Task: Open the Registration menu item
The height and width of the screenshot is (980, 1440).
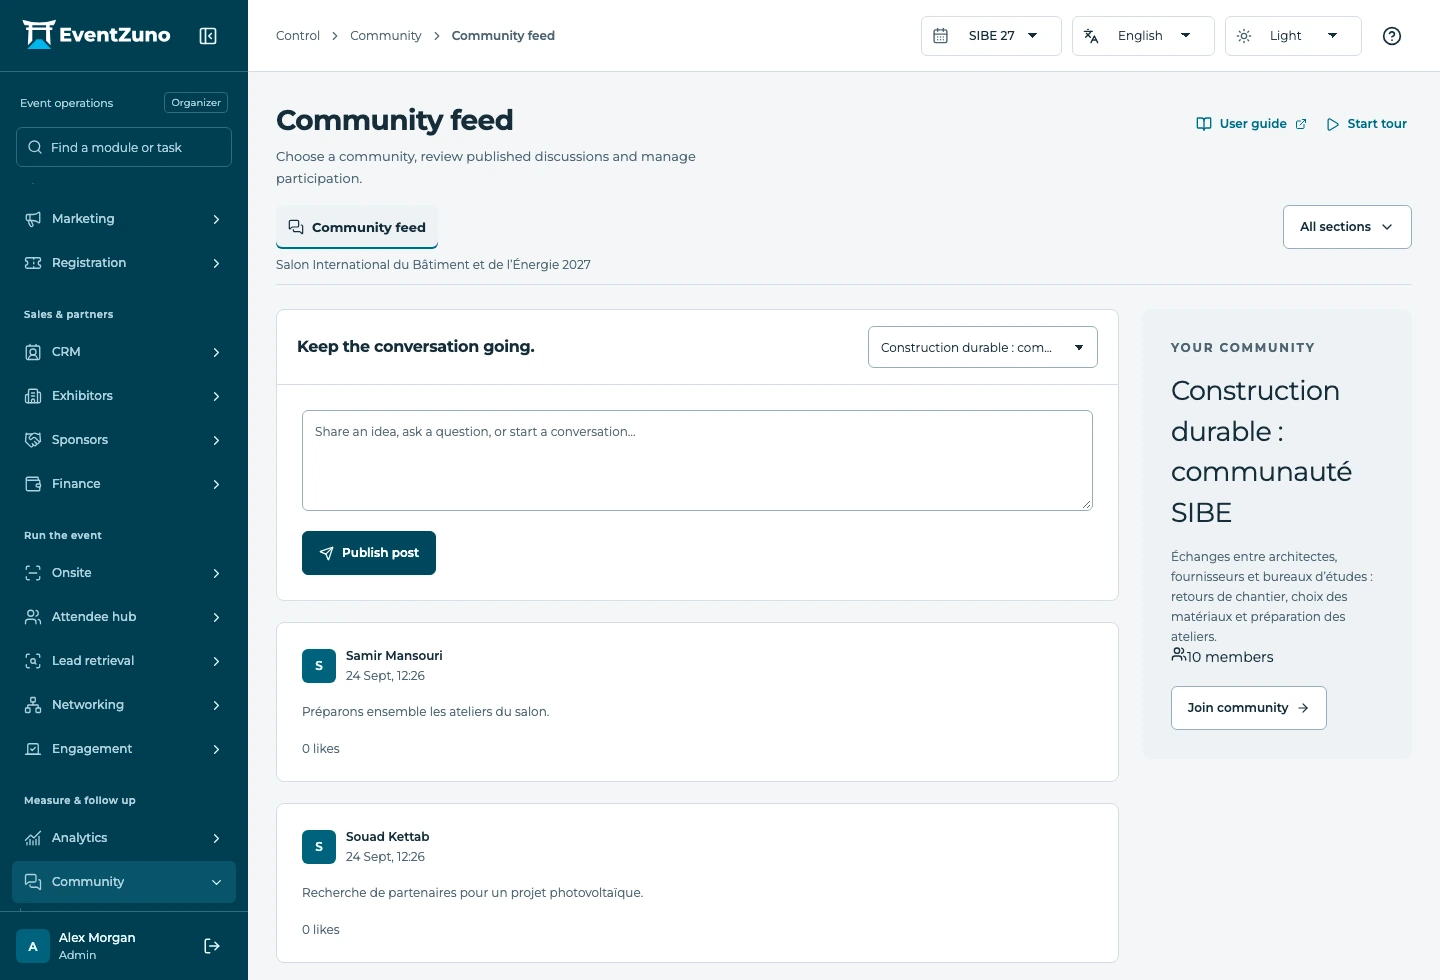Action: tap(124, 263)
